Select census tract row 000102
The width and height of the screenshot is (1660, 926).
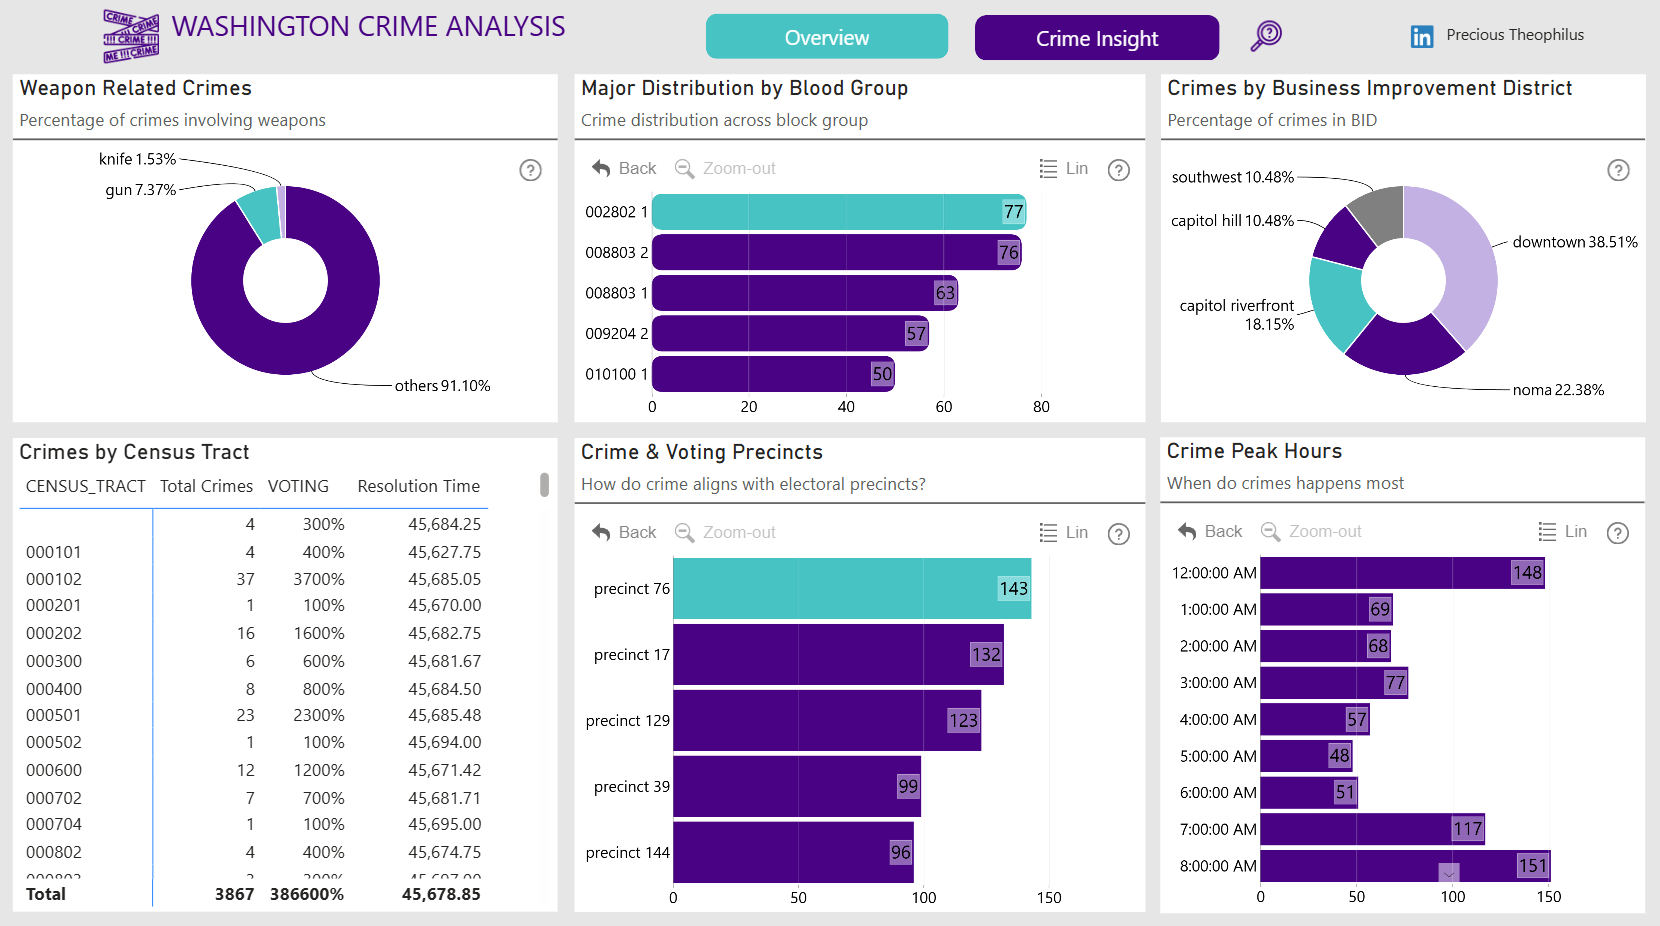tap(254, 579)
